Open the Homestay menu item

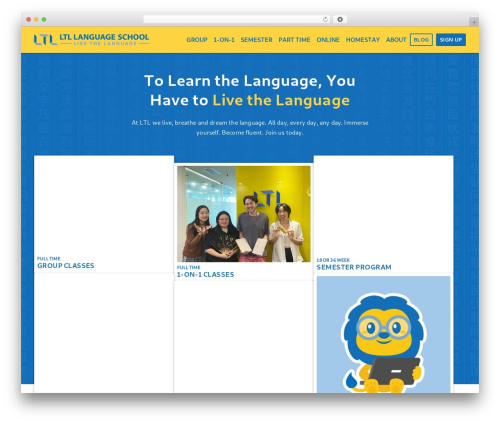pos(363,40)
